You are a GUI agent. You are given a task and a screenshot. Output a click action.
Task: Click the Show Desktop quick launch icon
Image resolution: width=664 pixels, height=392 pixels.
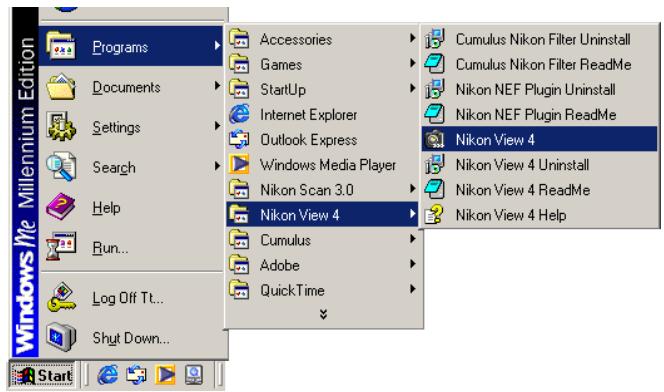(194, 375)
